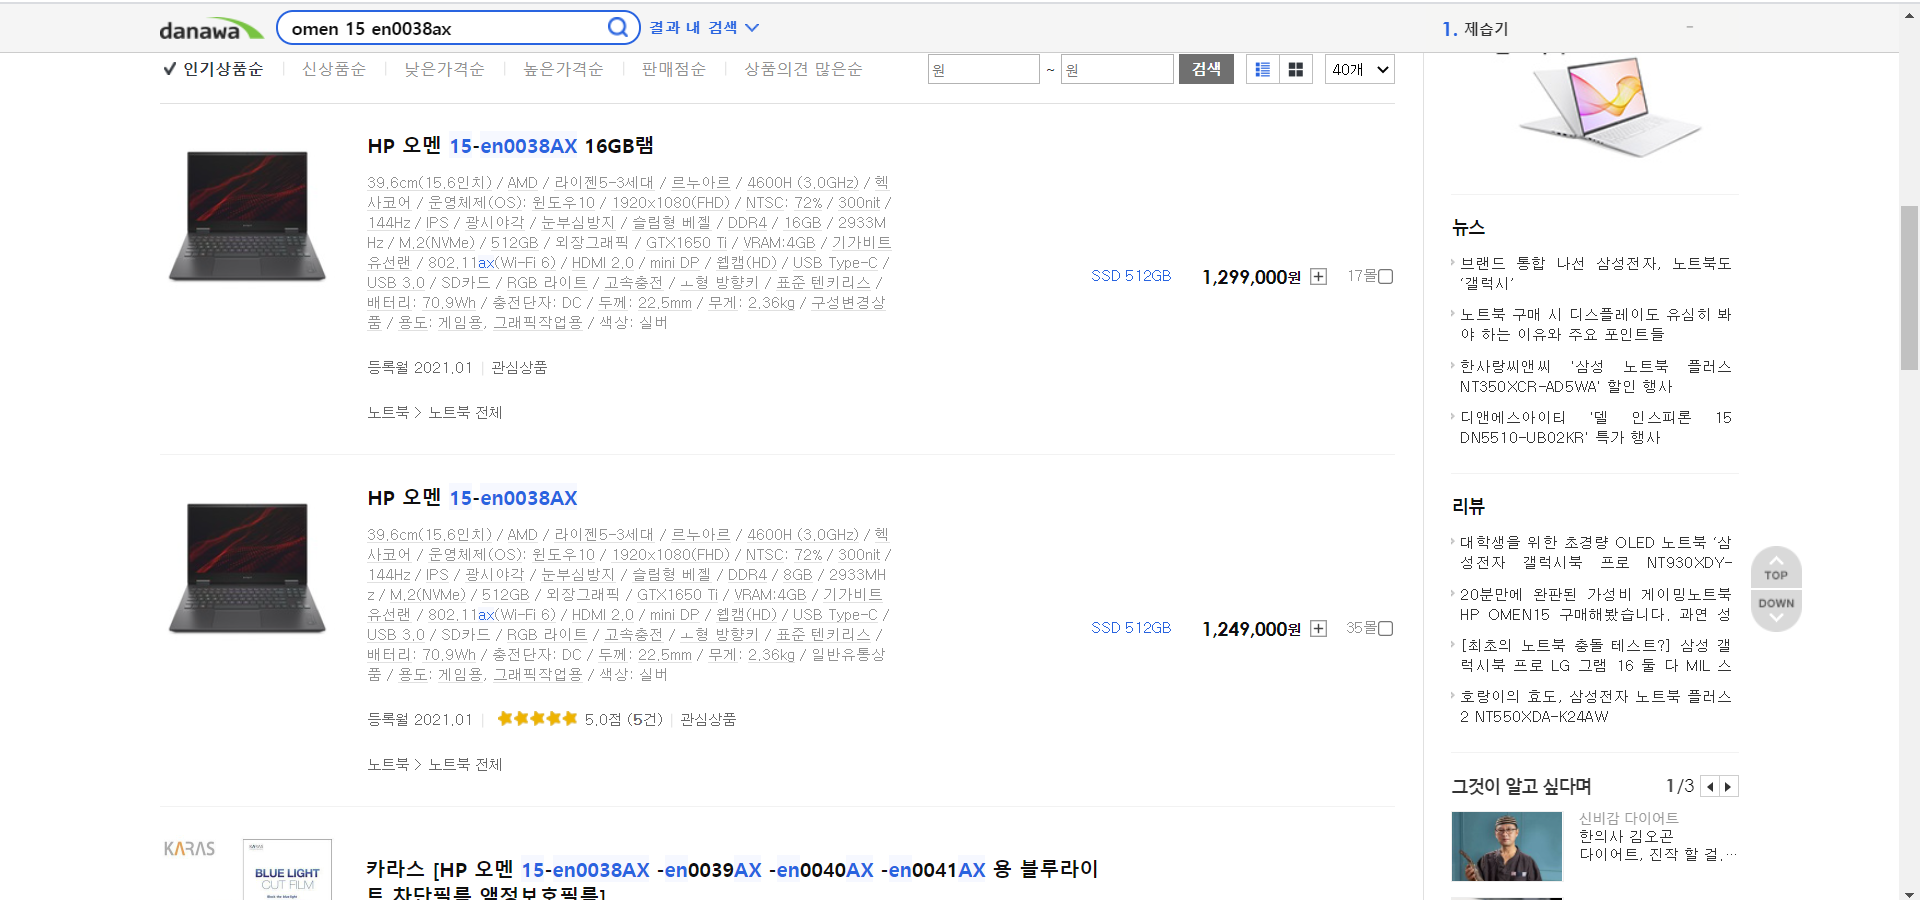Open the 40개 items-per-page dropdown

tap(1360, 69)
